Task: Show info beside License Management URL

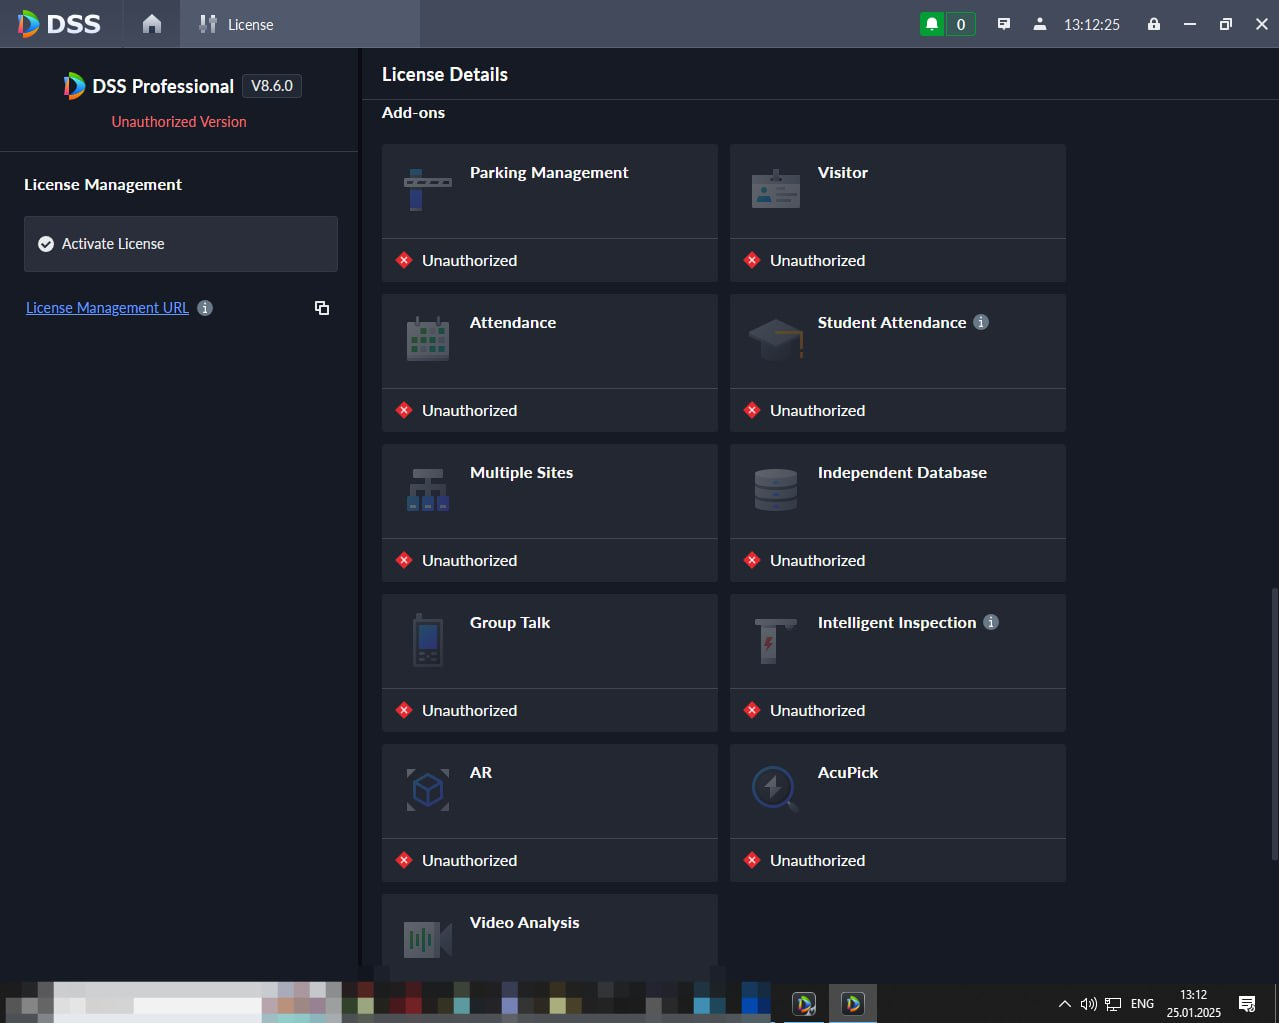Action: [205, 308]
